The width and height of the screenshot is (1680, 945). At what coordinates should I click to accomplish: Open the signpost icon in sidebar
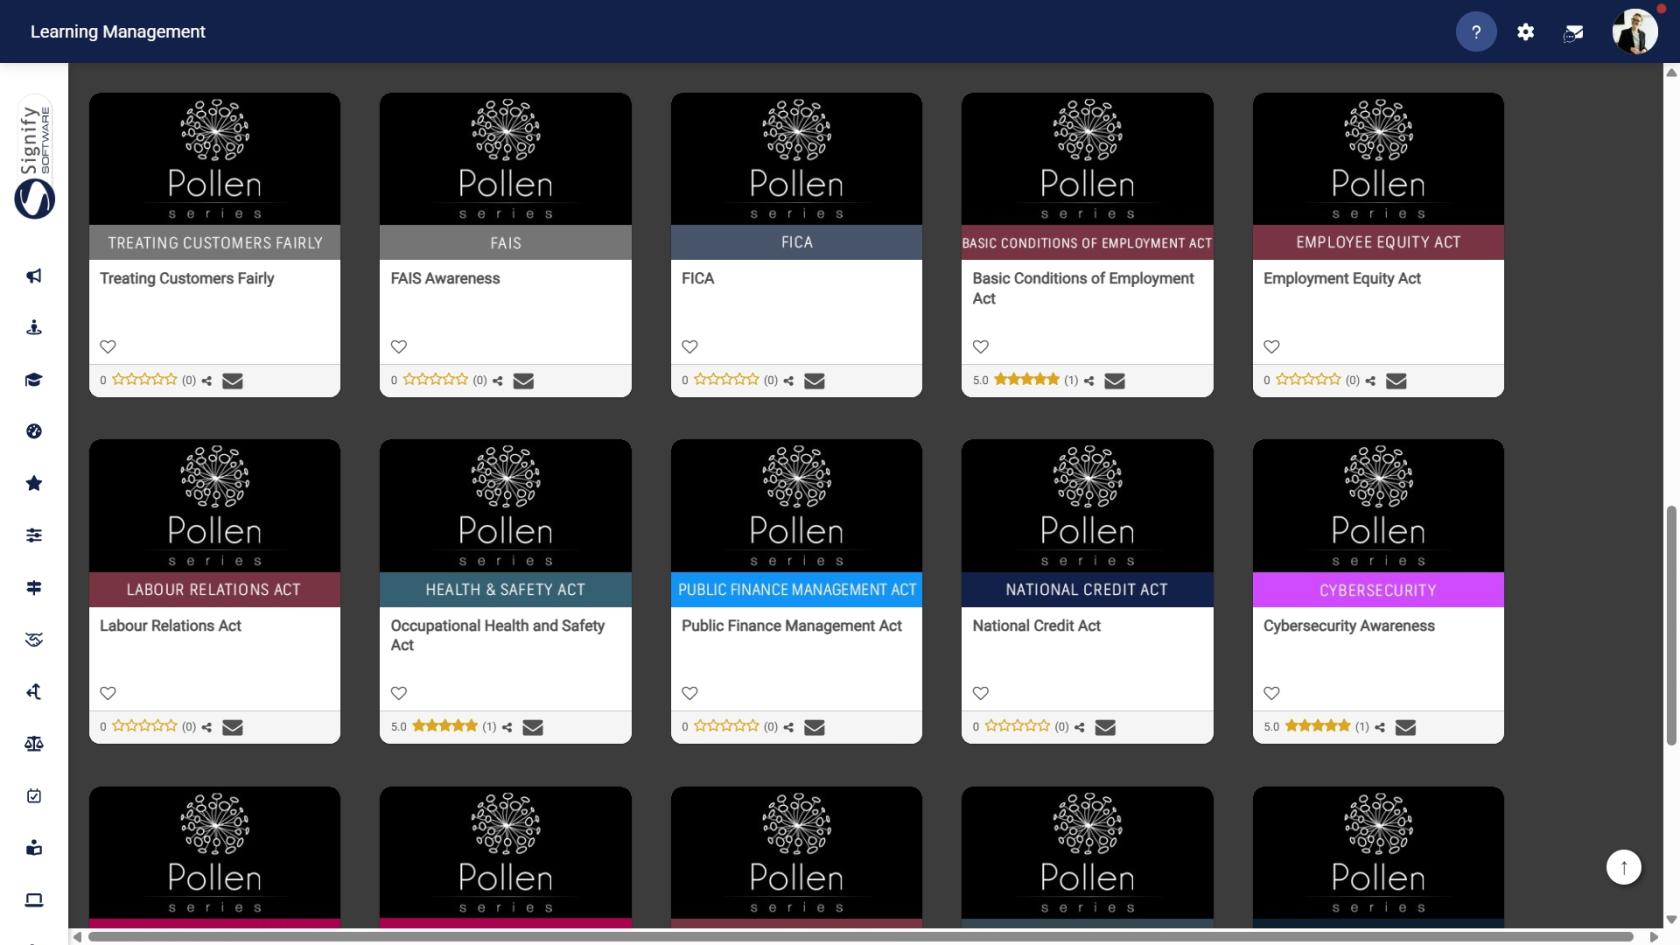(x=34, y=588)
